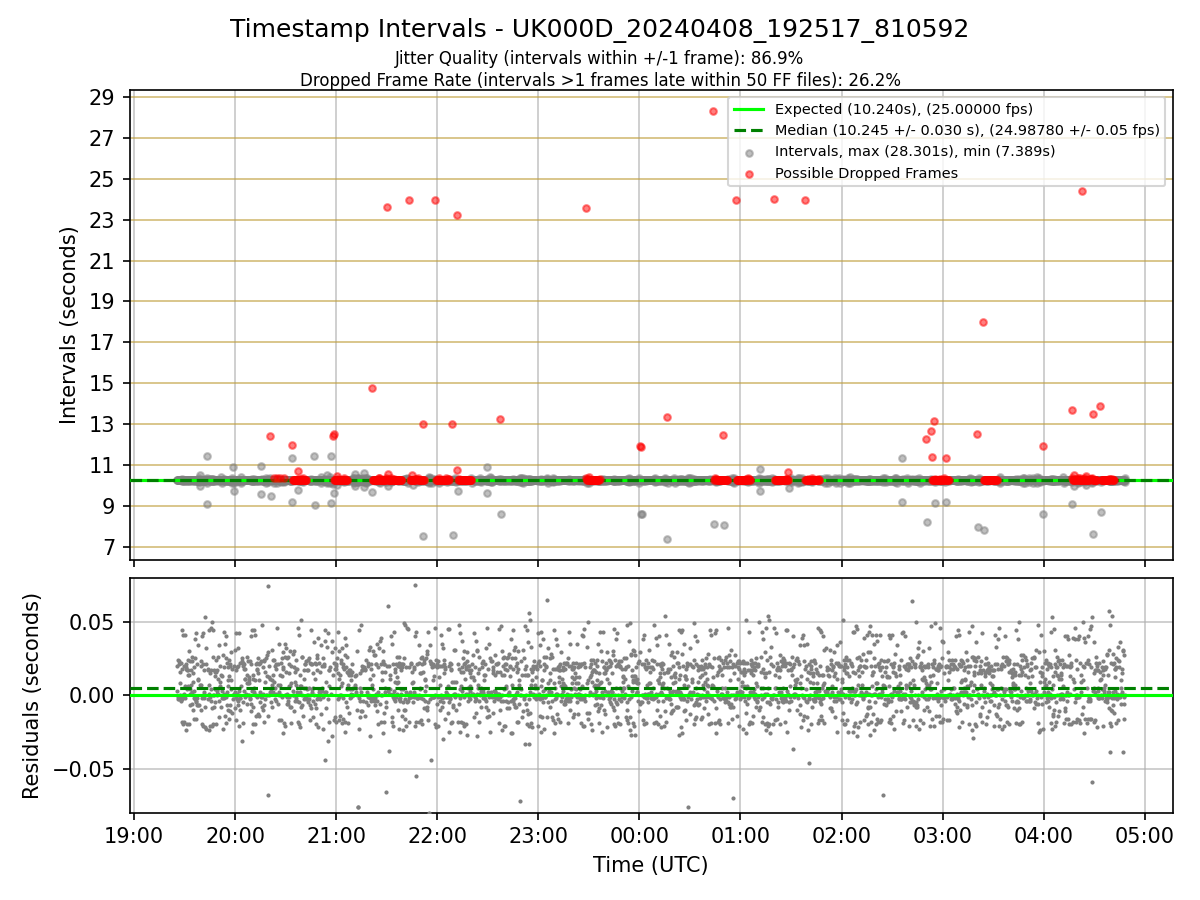Click the x-axis tick label "01:00"
Screen dimensions: 1200x900
click(x=740, y=835)
